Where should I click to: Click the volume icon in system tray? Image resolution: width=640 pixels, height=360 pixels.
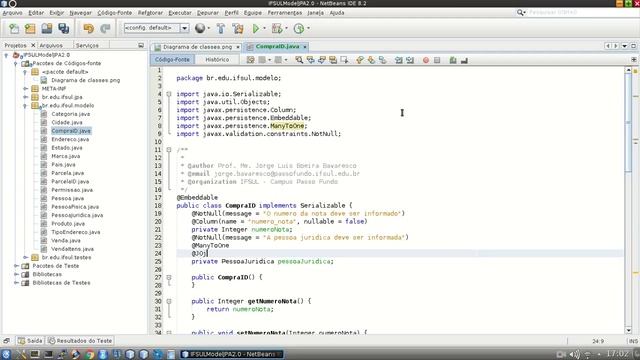point(574,354)
